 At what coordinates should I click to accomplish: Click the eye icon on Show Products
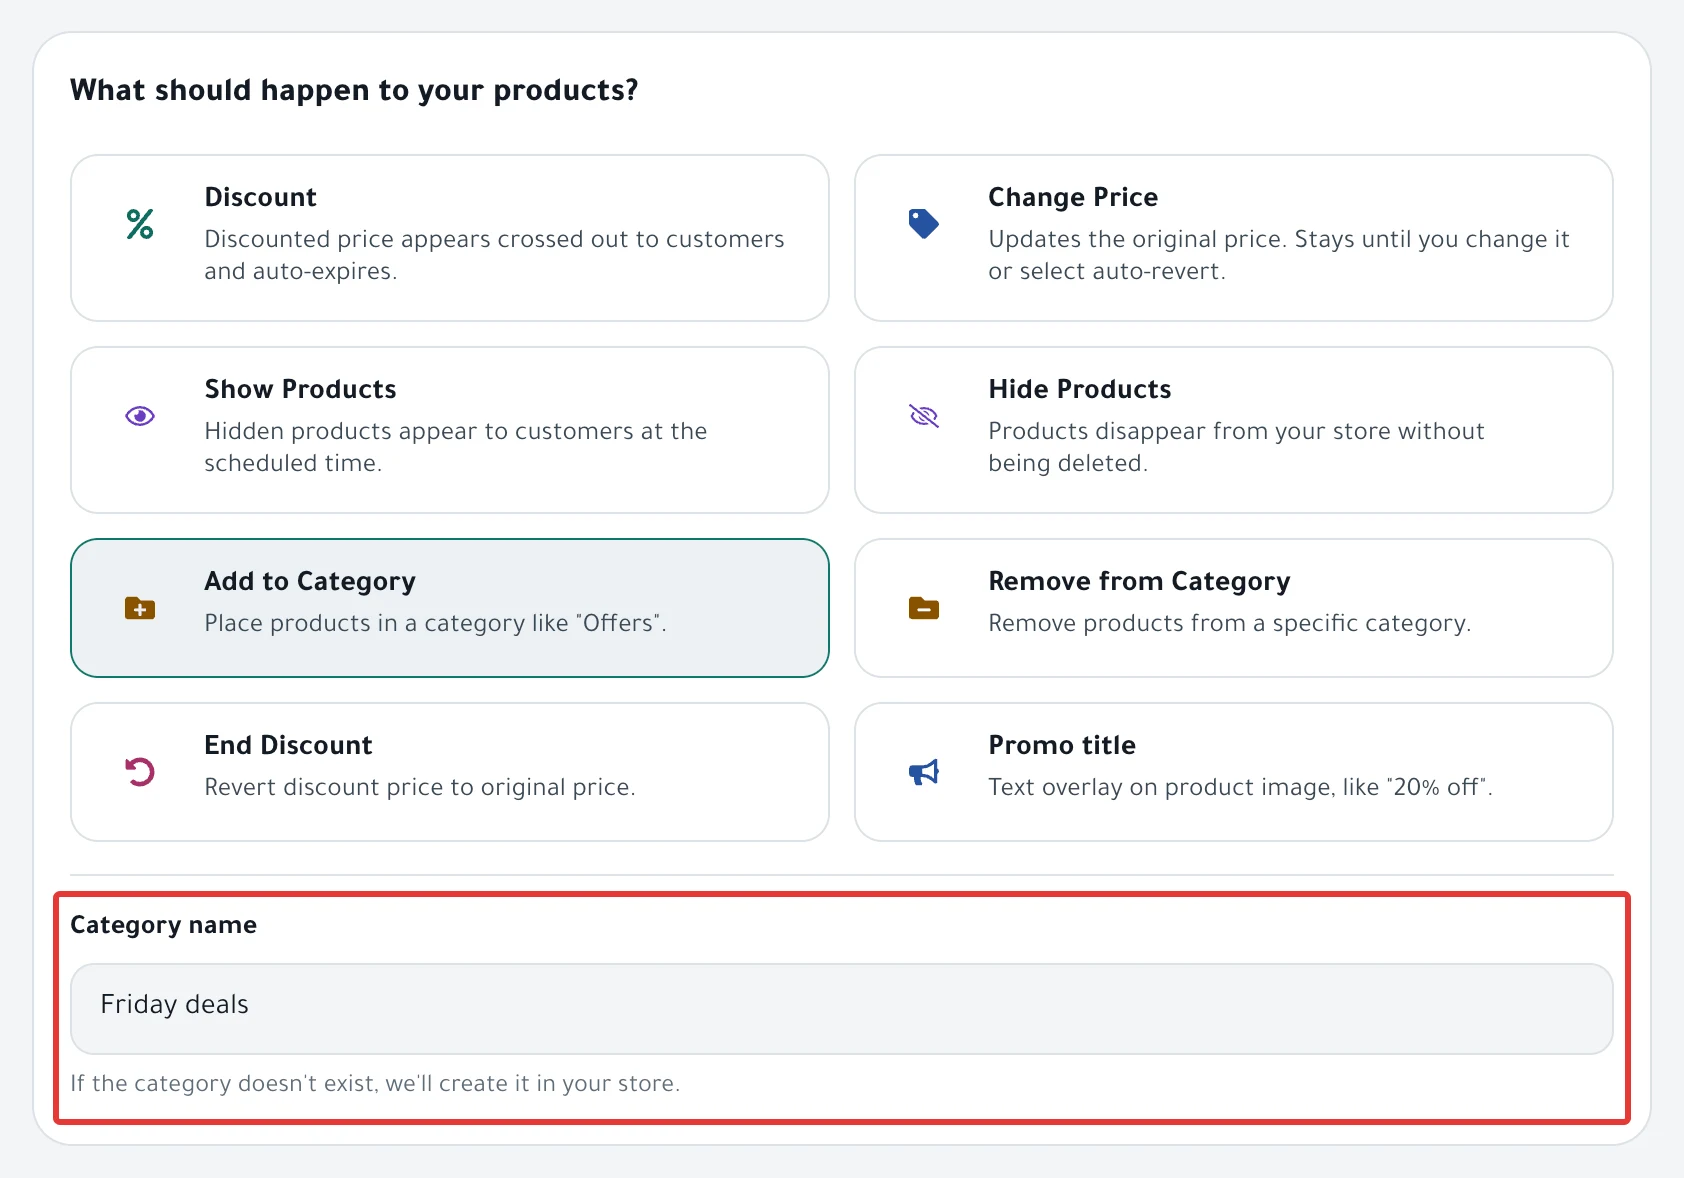140,416
